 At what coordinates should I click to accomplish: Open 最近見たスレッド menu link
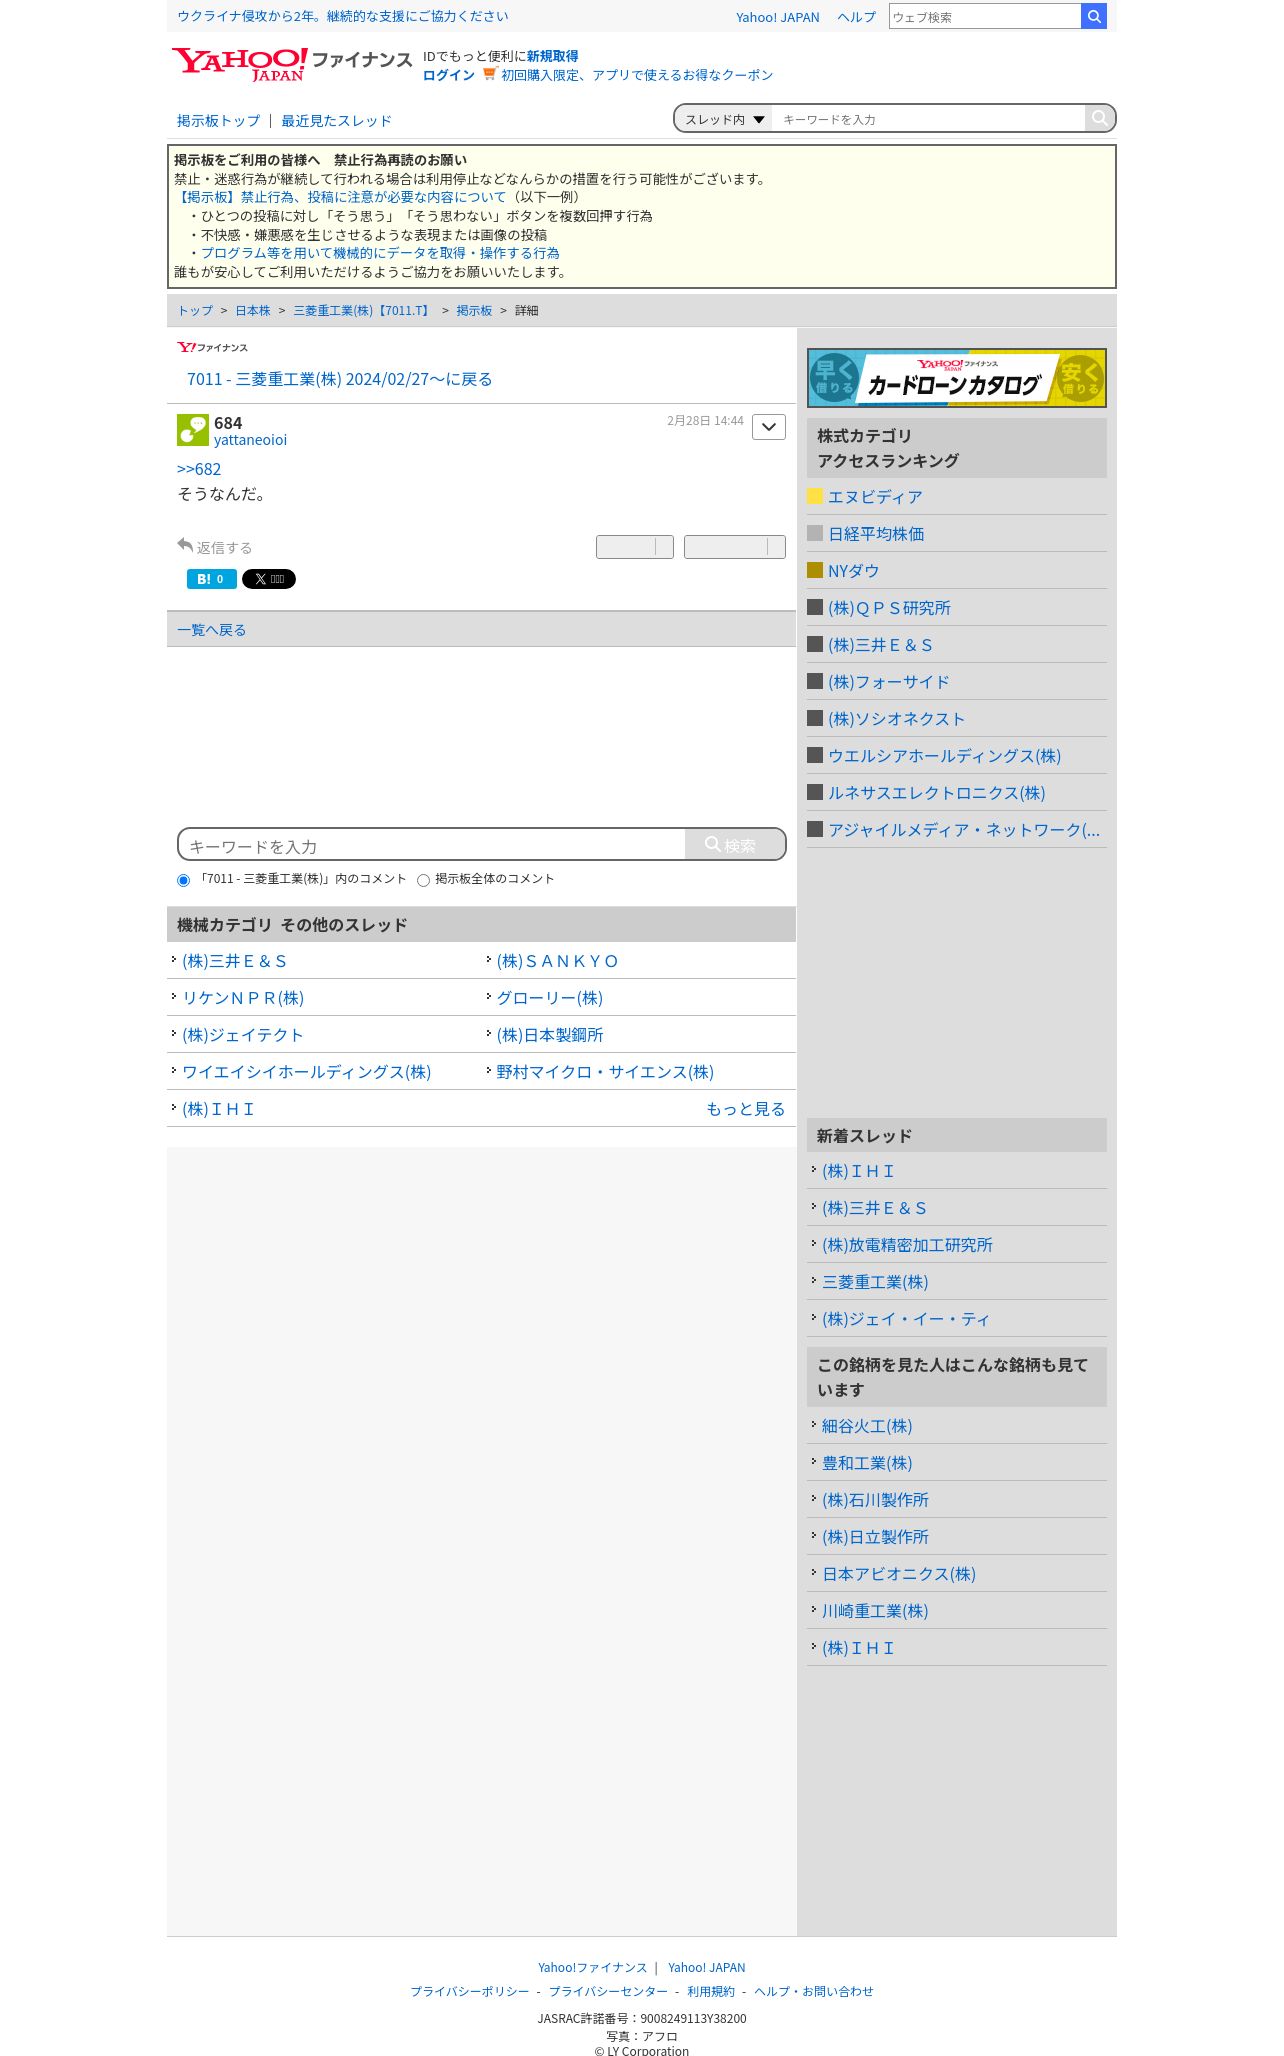click(x=336, y=120)
